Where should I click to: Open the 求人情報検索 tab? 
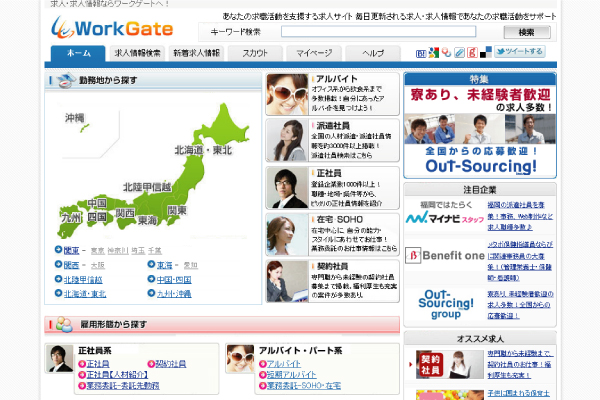(x=137, y=52)
